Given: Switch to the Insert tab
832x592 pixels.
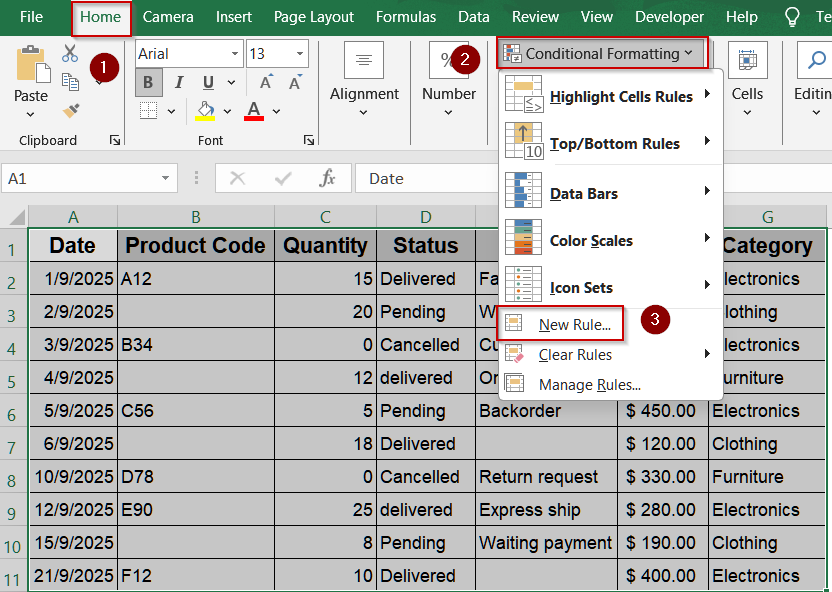Looking at the screenshot, I should [233, 17].
